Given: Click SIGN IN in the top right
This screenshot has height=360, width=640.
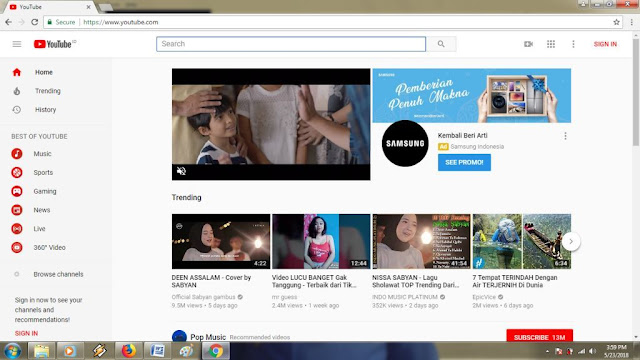Looking at the screenshot, I should (x=605, y=44).
